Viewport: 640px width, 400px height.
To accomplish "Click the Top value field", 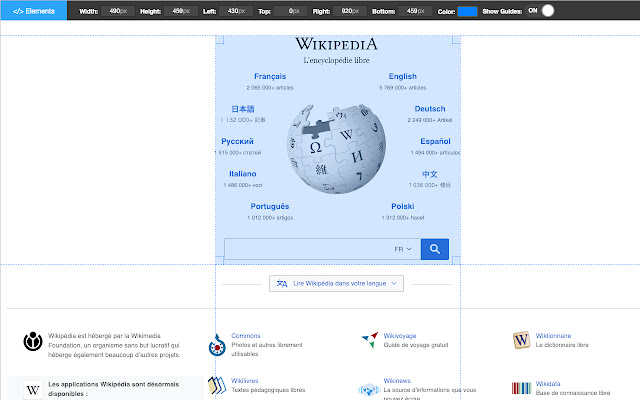I will [291, 11].
